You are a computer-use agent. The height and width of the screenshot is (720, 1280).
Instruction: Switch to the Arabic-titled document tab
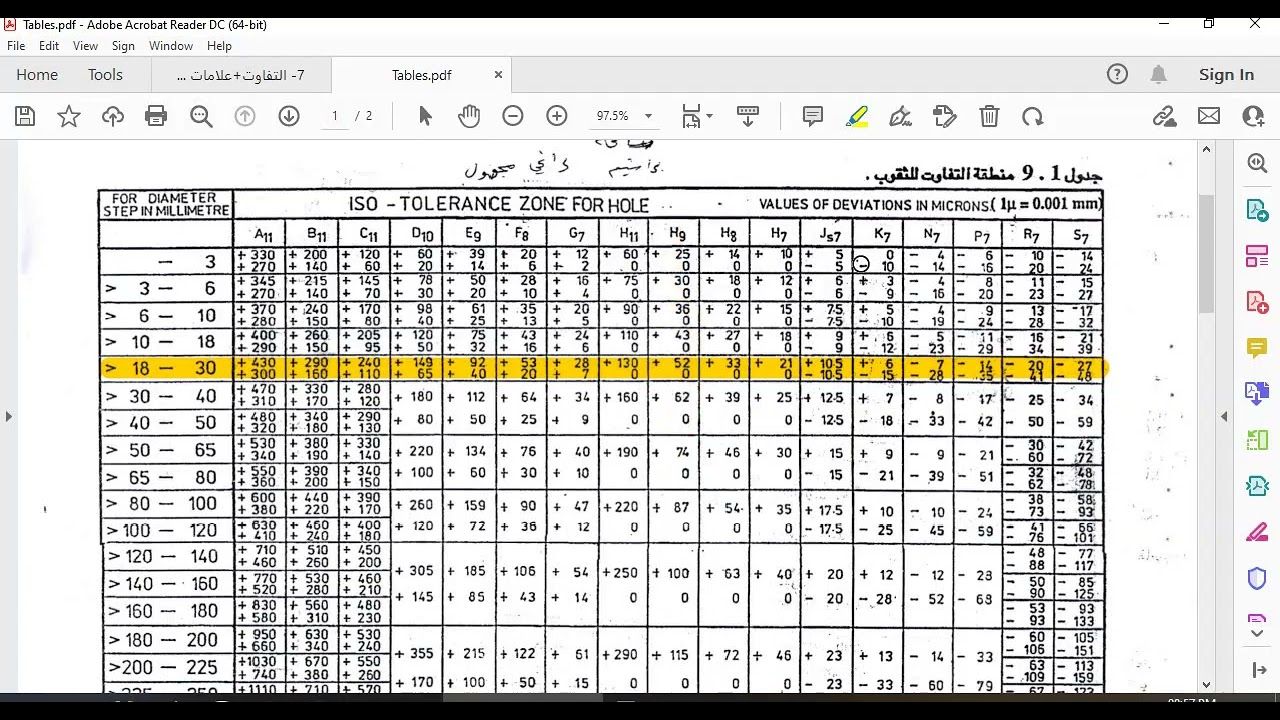tap(240, 75)
